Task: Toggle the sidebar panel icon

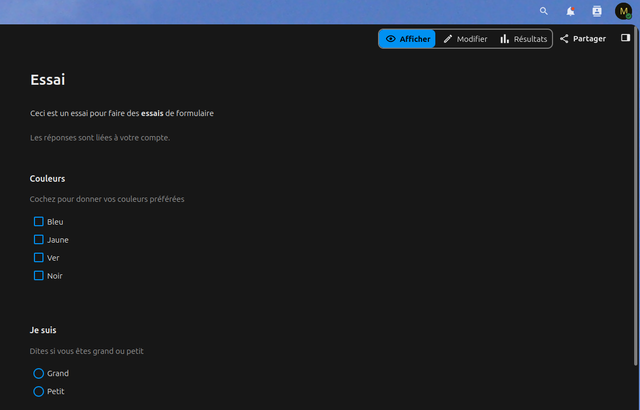Action: [x=625, y=38]
